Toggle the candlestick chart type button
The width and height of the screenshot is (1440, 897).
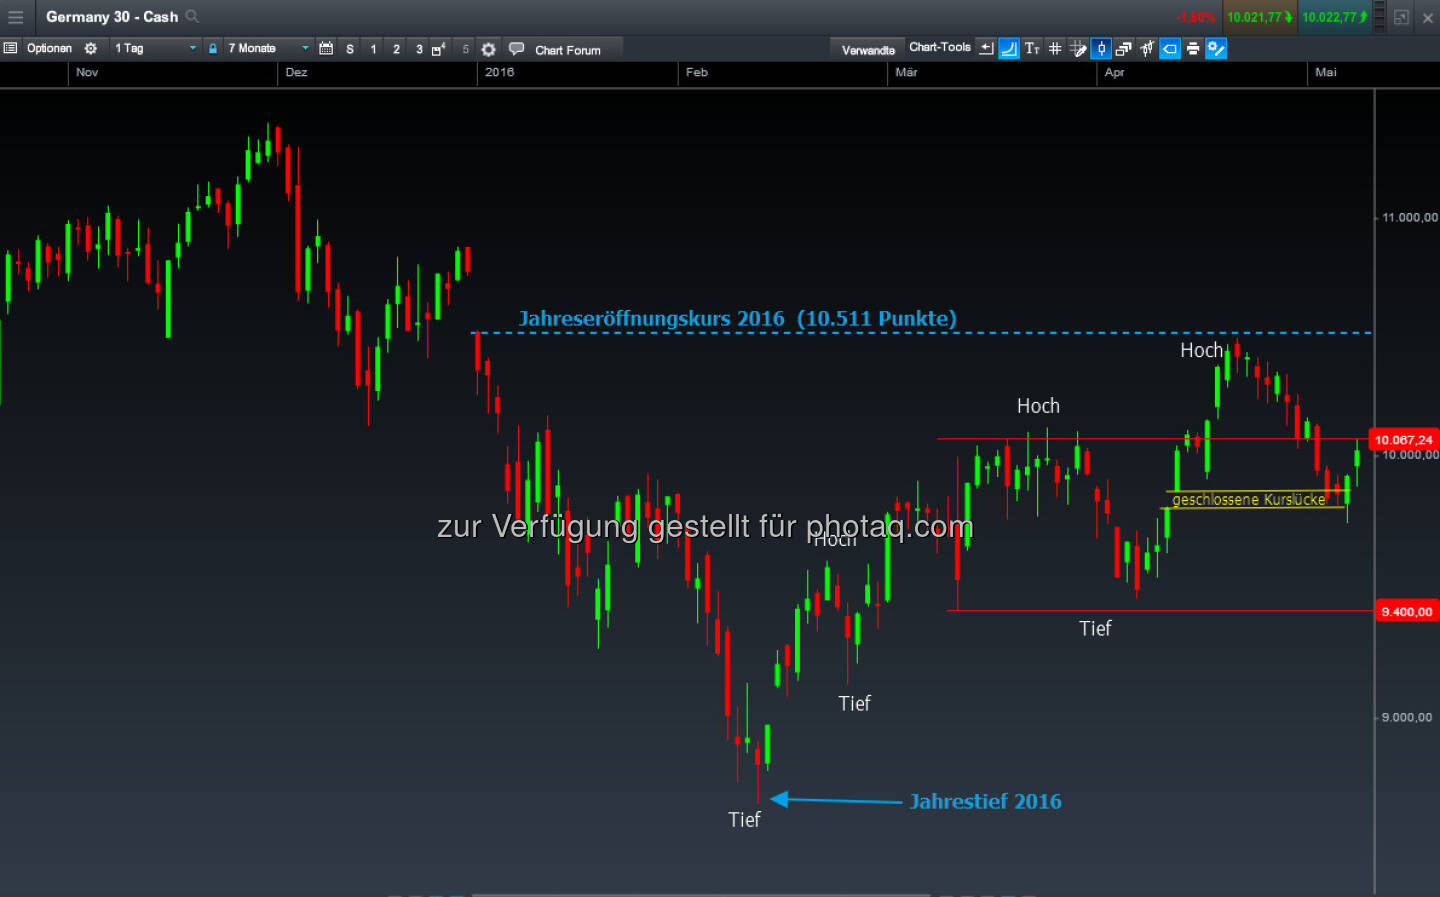(1101, 48)
